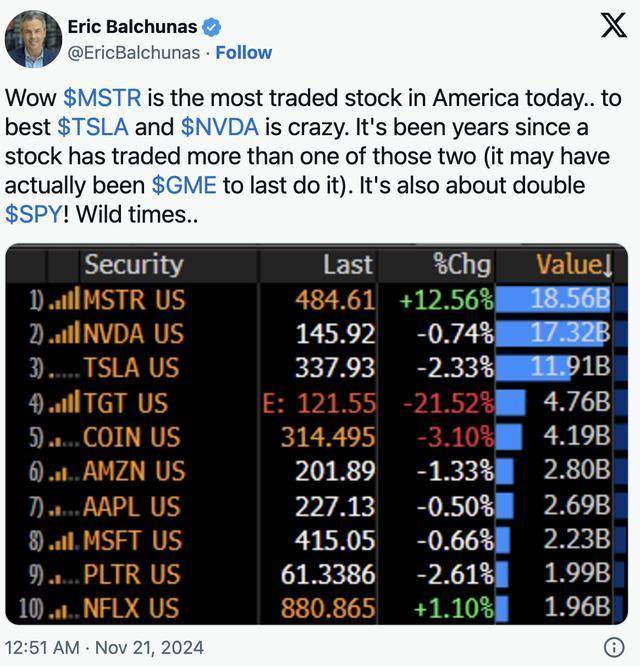Open the $TSLA cashtag link
Screen dimensions: 640x666
click(93, 129)
